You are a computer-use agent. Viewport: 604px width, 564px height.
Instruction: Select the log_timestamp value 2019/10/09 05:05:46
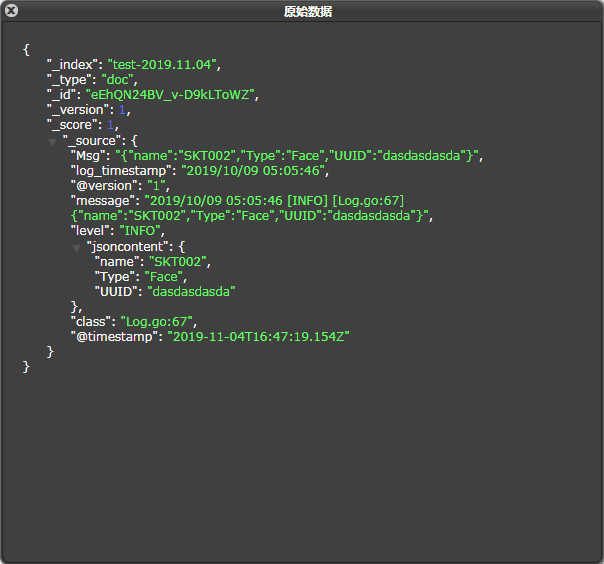(x=253, y=171)
